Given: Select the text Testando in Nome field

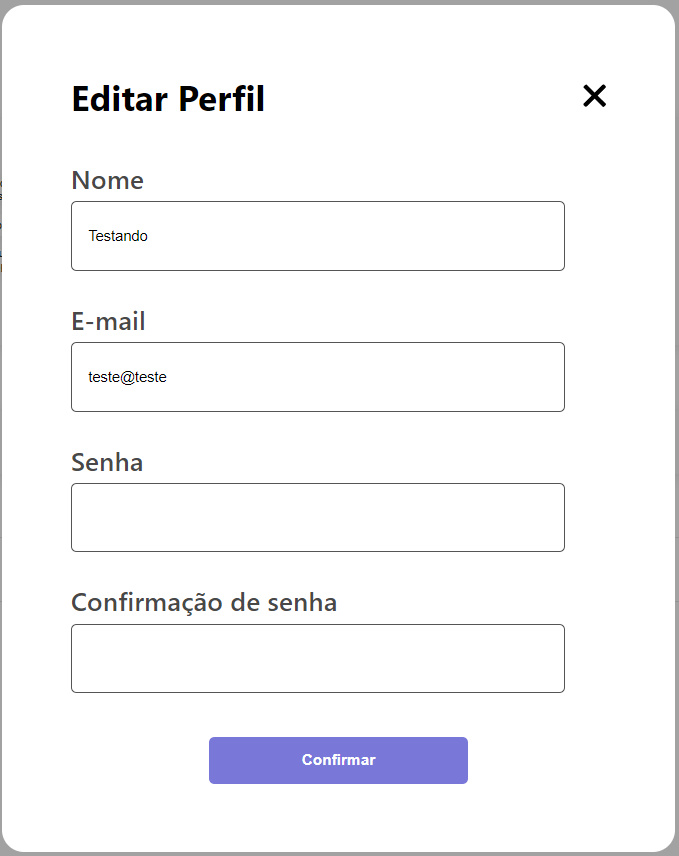Looking at the screenshot, I should (x=117, y=237).
